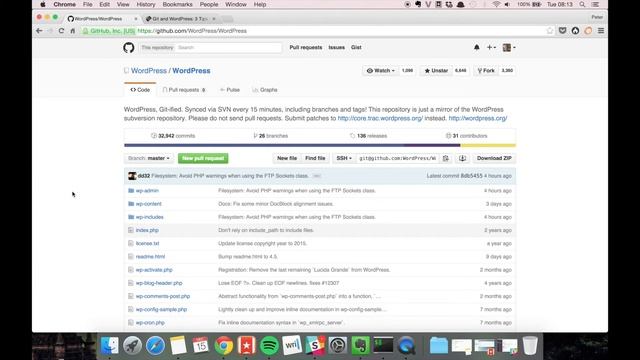Open the user avatar menu
Viewport: 640px width, 360px height.
point(509,47)
